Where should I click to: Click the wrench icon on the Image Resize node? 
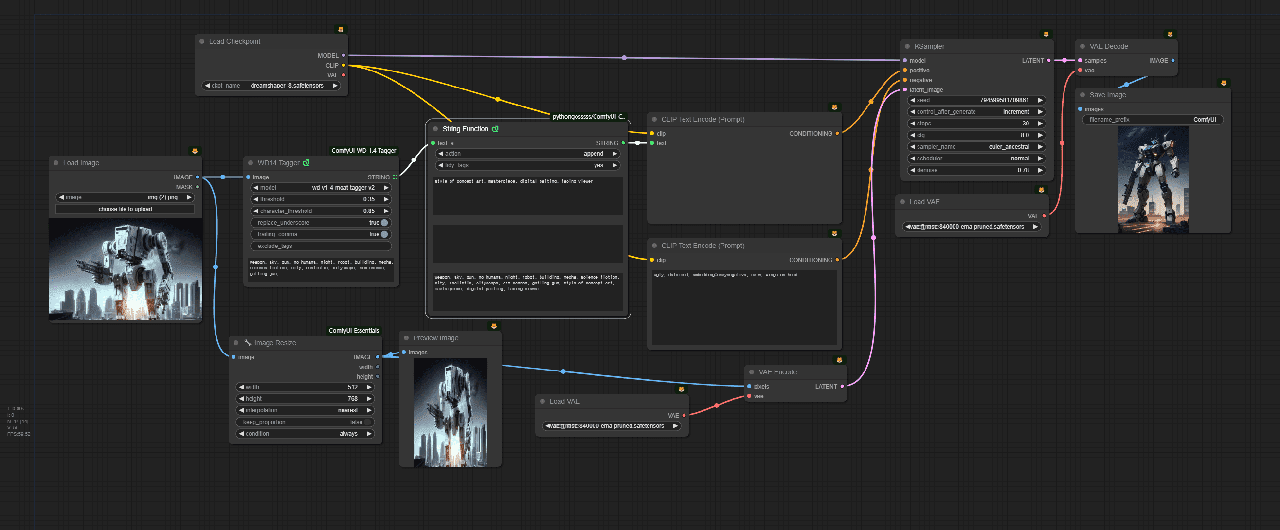point(247,343)
